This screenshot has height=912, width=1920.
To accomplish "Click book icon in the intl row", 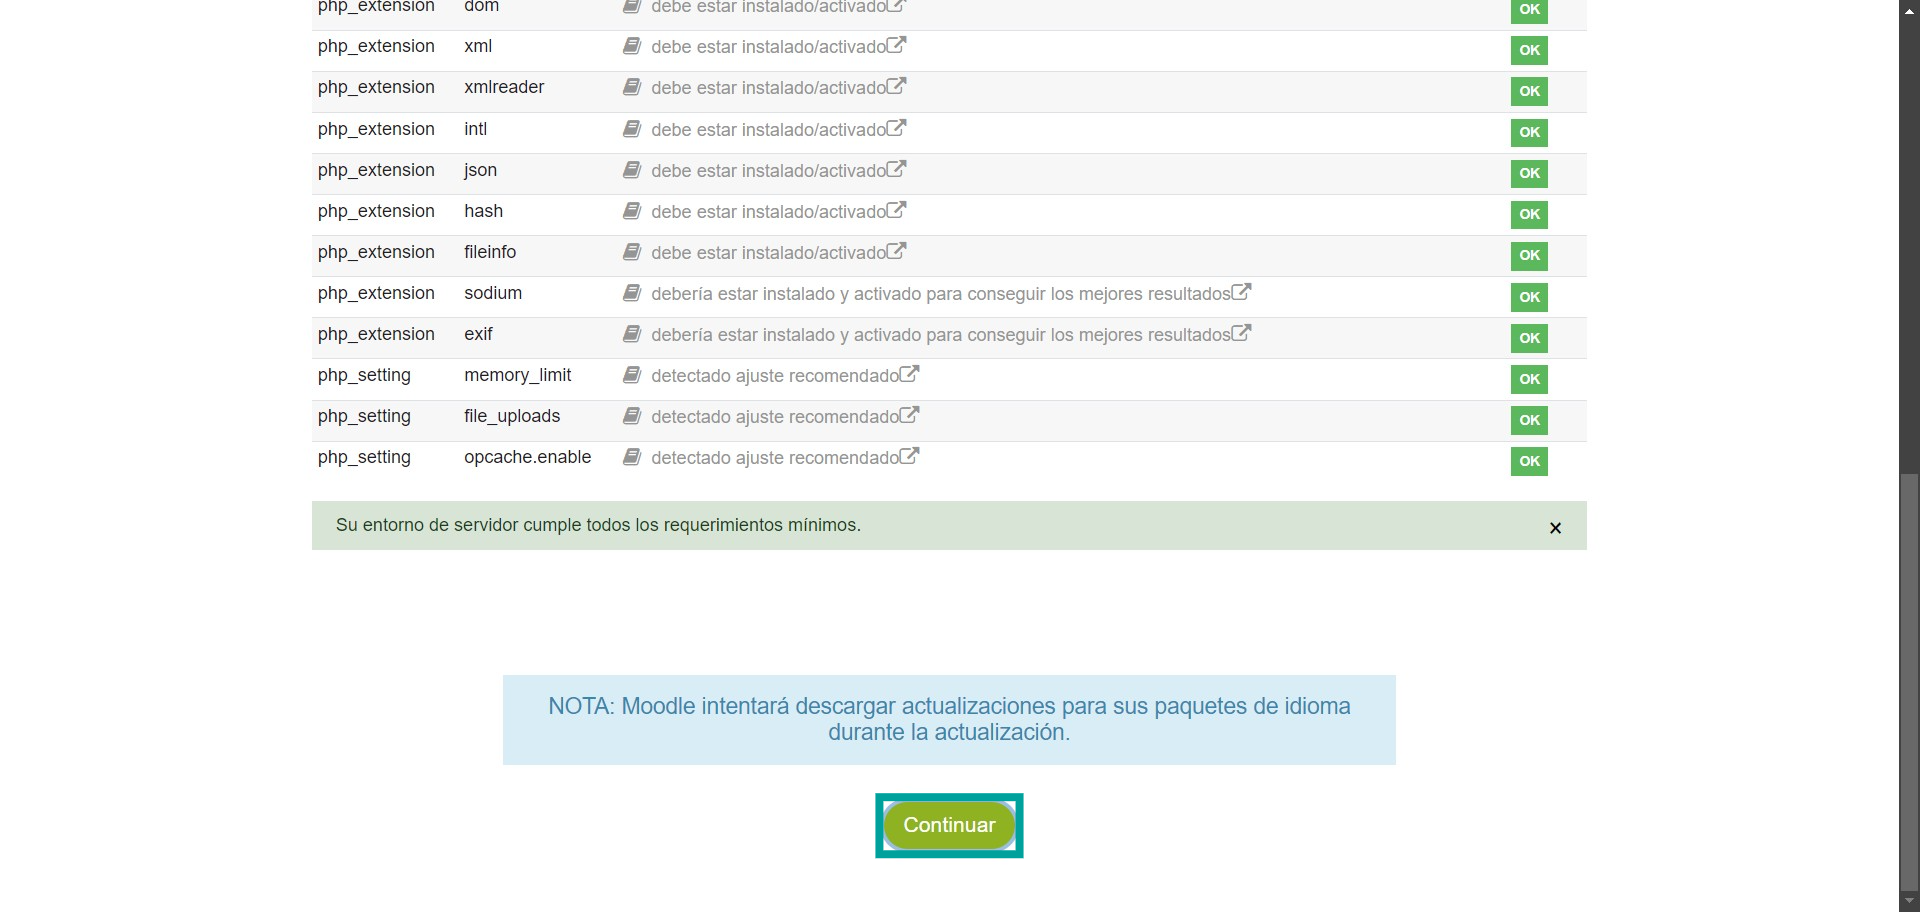I will (x=632, y=129).
